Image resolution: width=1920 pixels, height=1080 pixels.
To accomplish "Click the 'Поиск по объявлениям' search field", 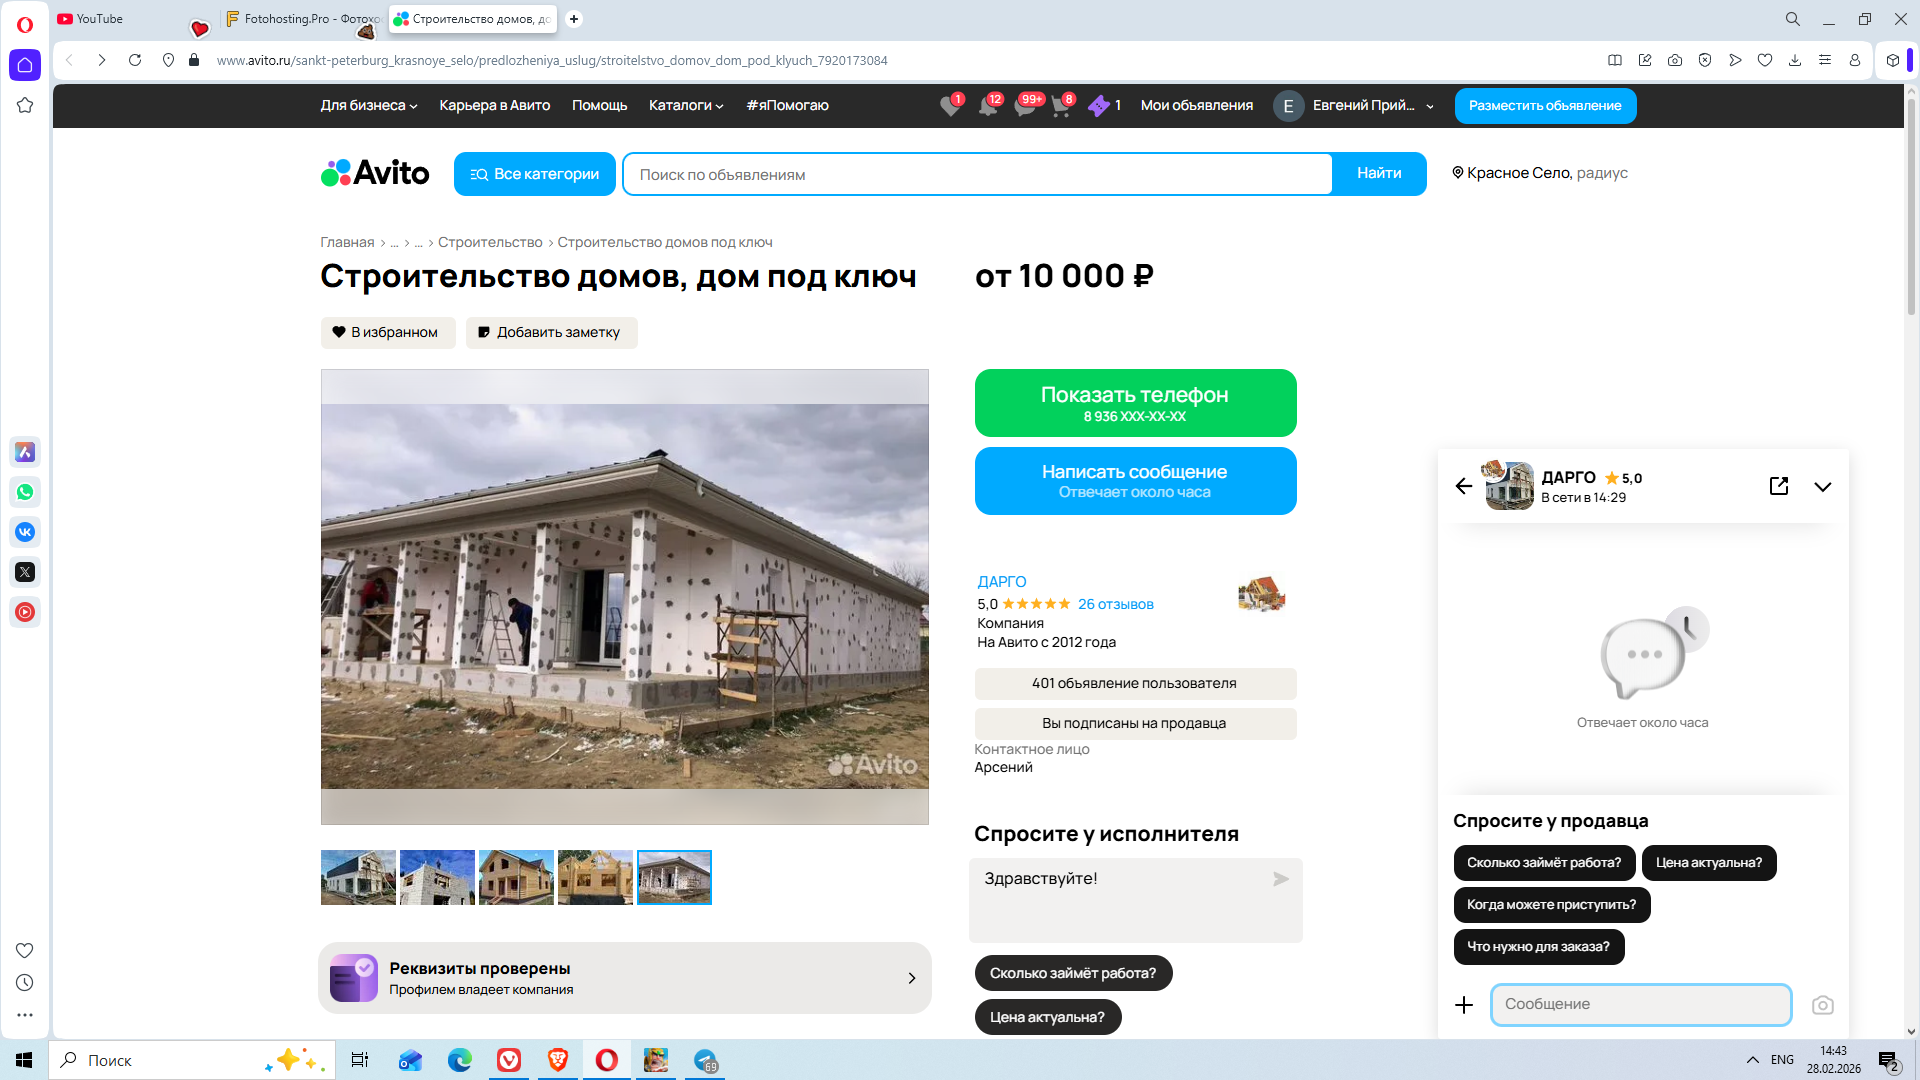I will pos(977,174).
